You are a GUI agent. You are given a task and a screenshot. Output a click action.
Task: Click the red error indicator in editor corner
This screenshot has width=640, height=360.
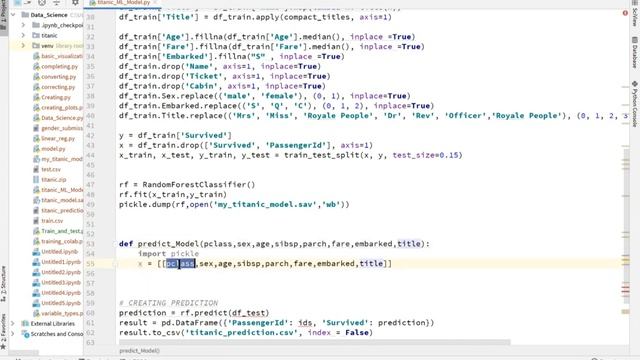[625, 13]
